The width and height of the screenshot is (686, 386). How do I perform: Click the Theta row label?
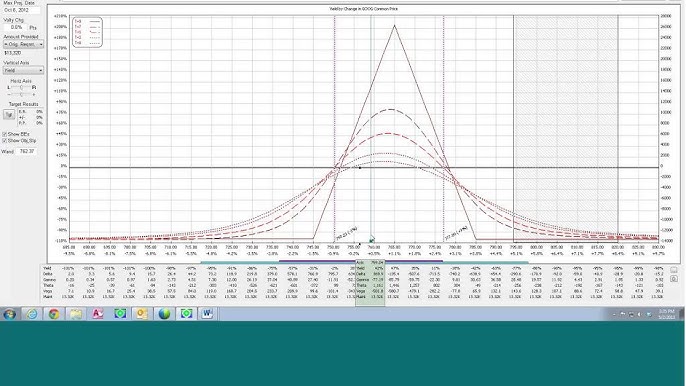[x=47, y=285]
